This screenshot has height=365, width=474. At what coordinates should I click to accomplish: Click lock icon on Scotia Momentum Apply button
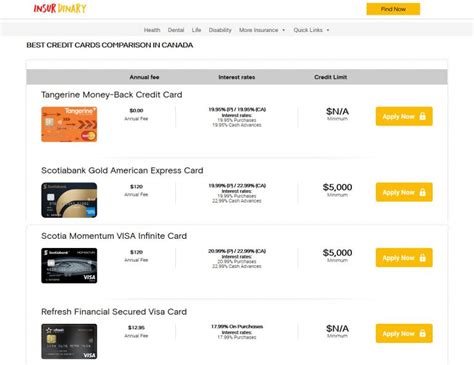coord(423,258)
